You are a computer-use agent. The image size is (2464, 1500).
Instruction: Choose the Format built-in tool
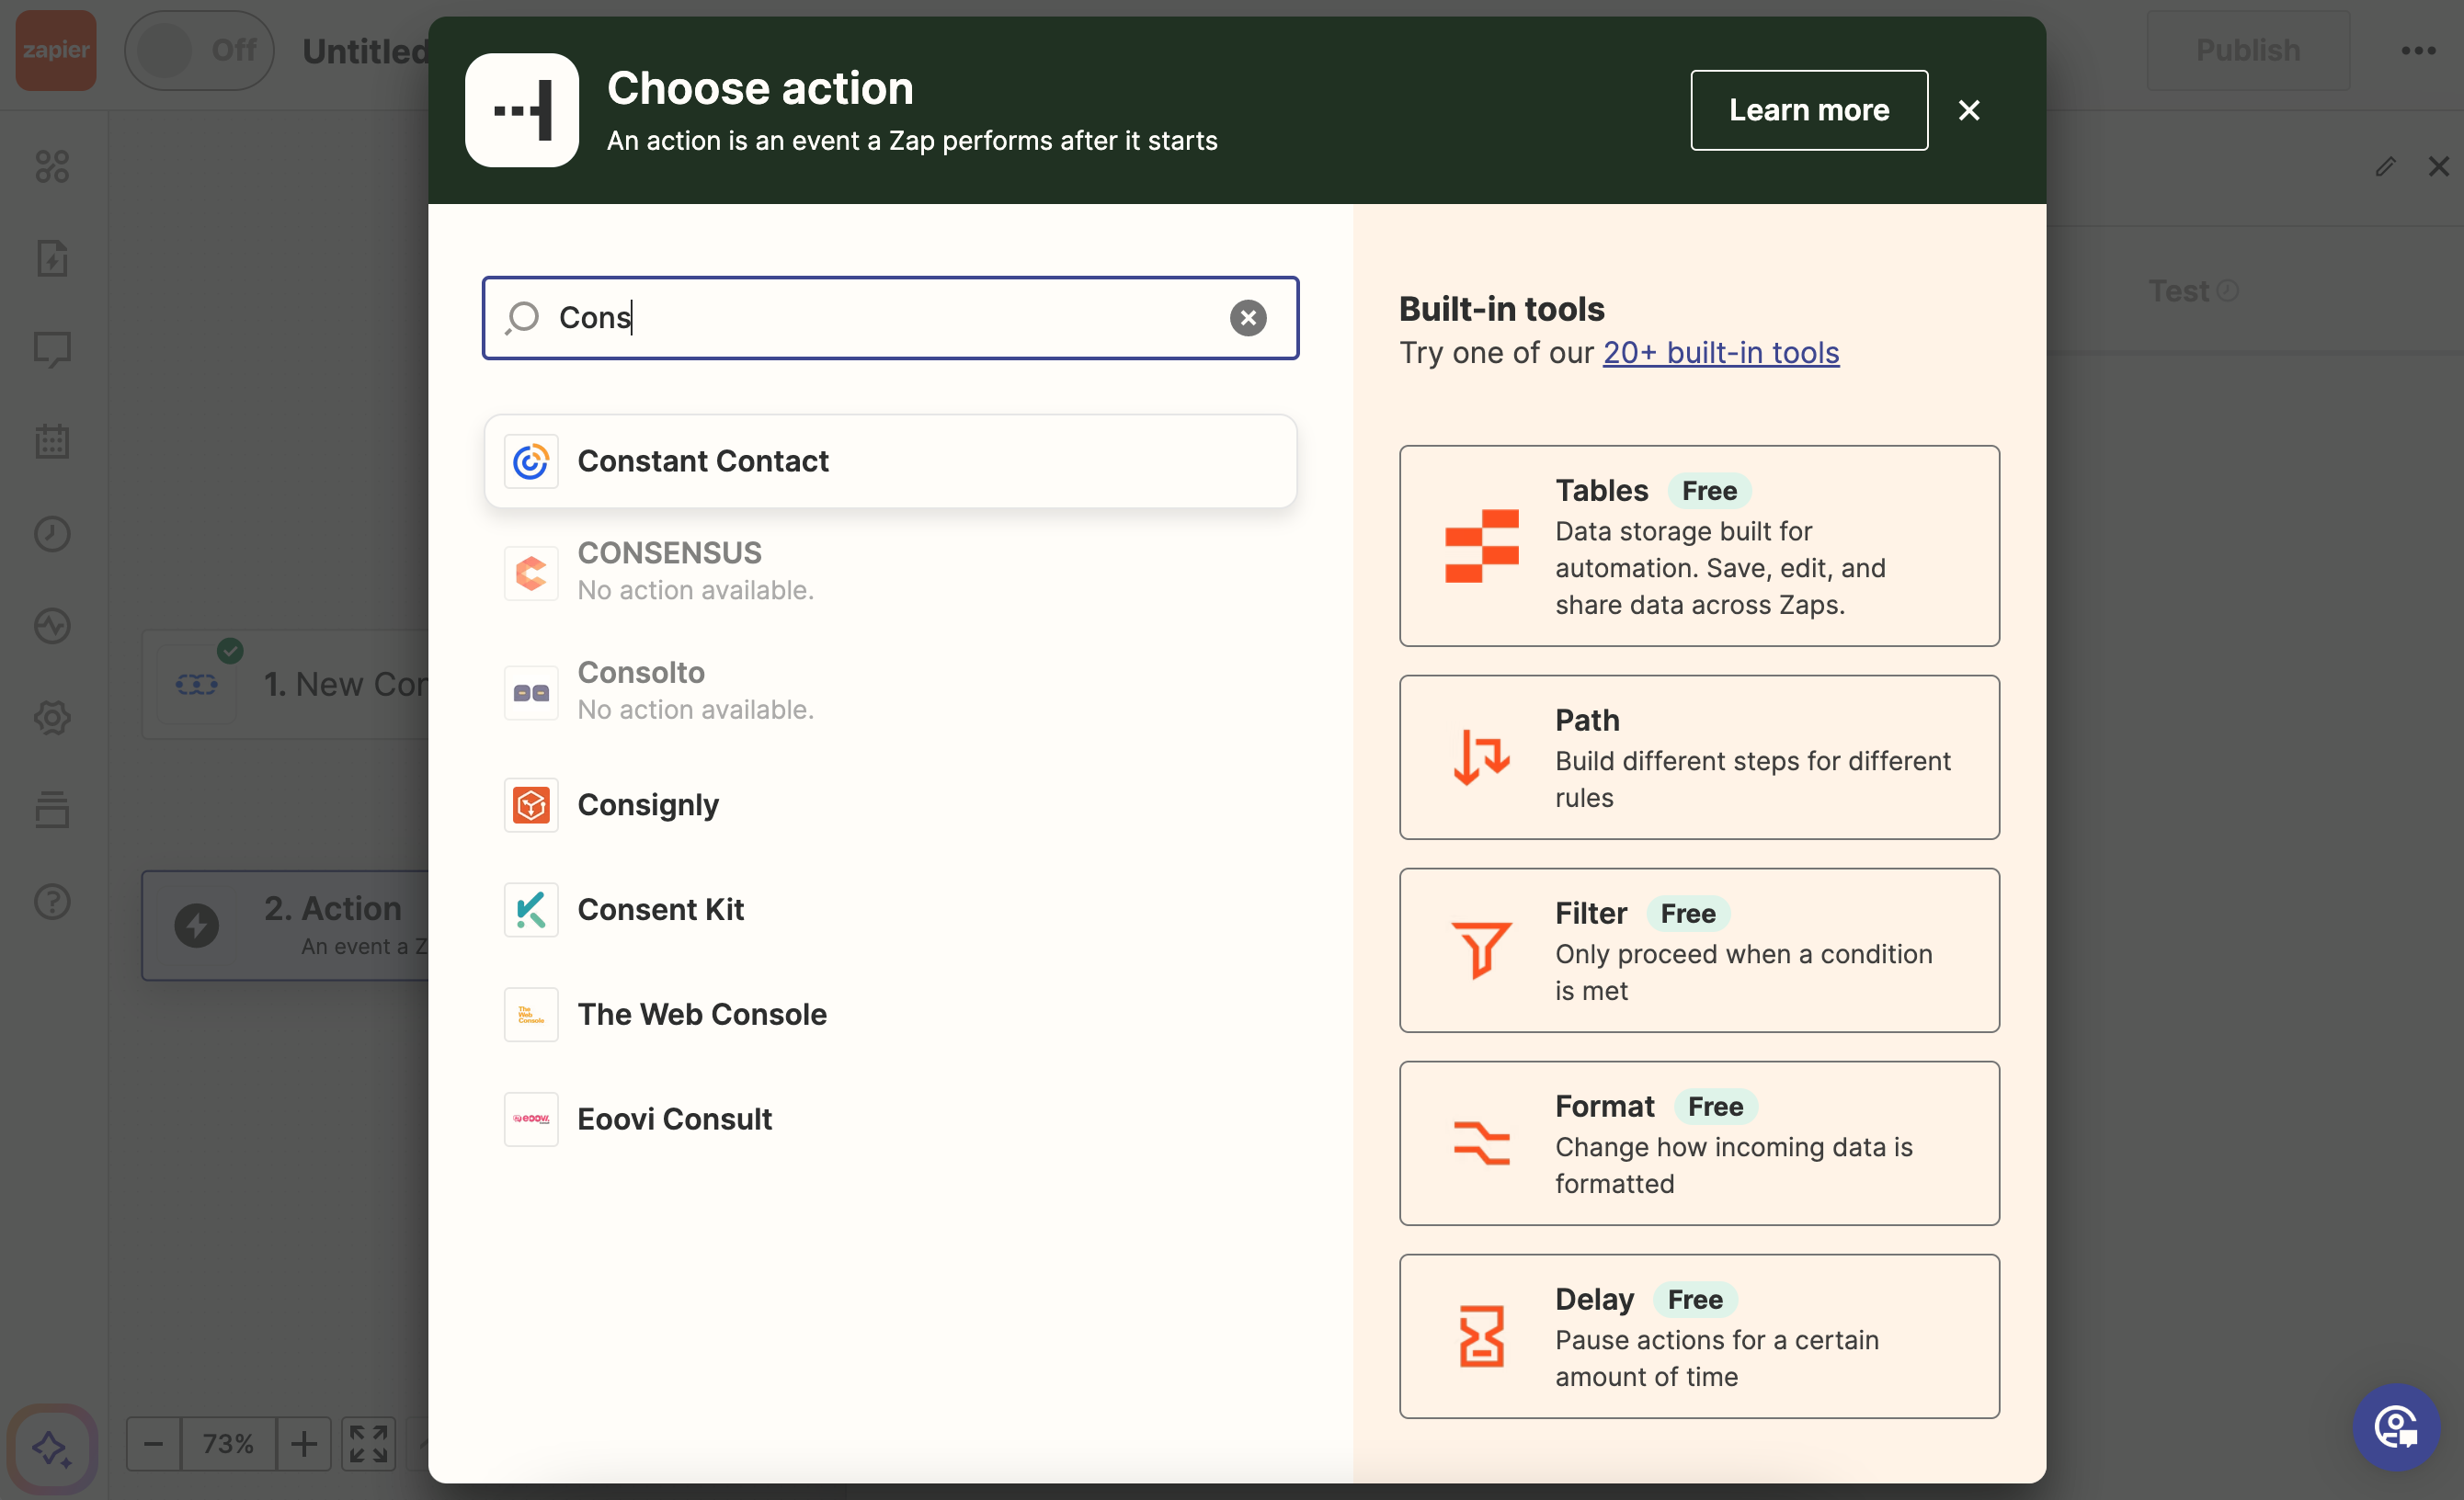coord(1698,1143)
